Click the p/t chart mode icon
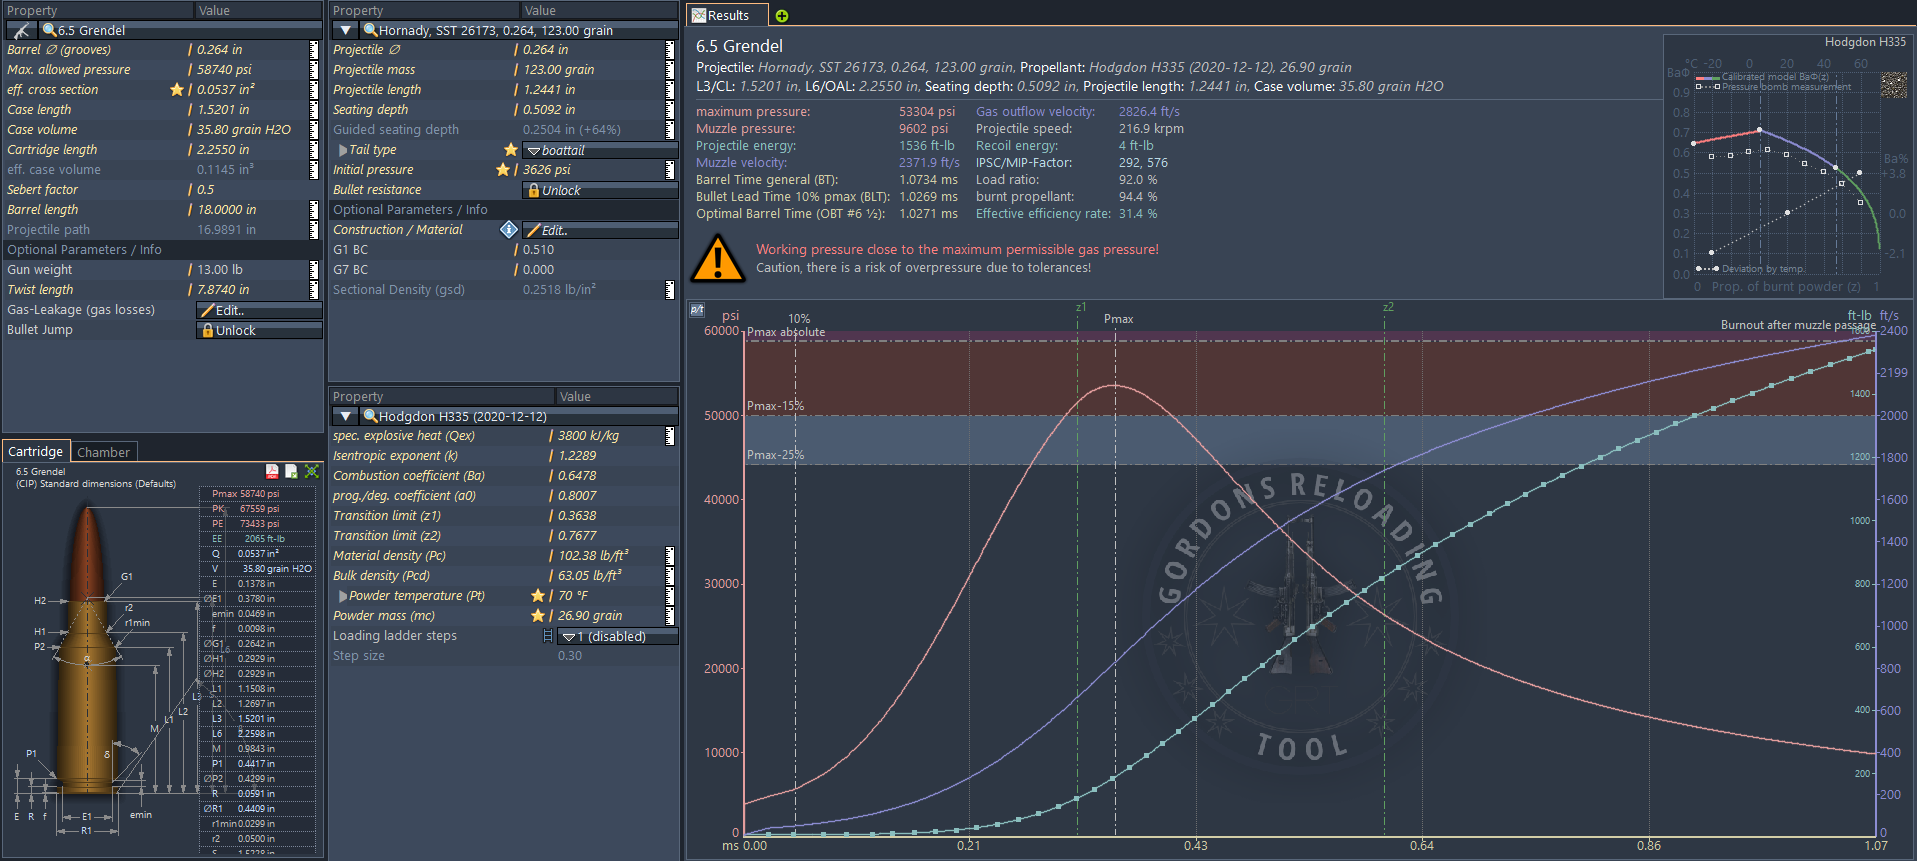Screen dimensions: 1917x861 click(698, 310)
